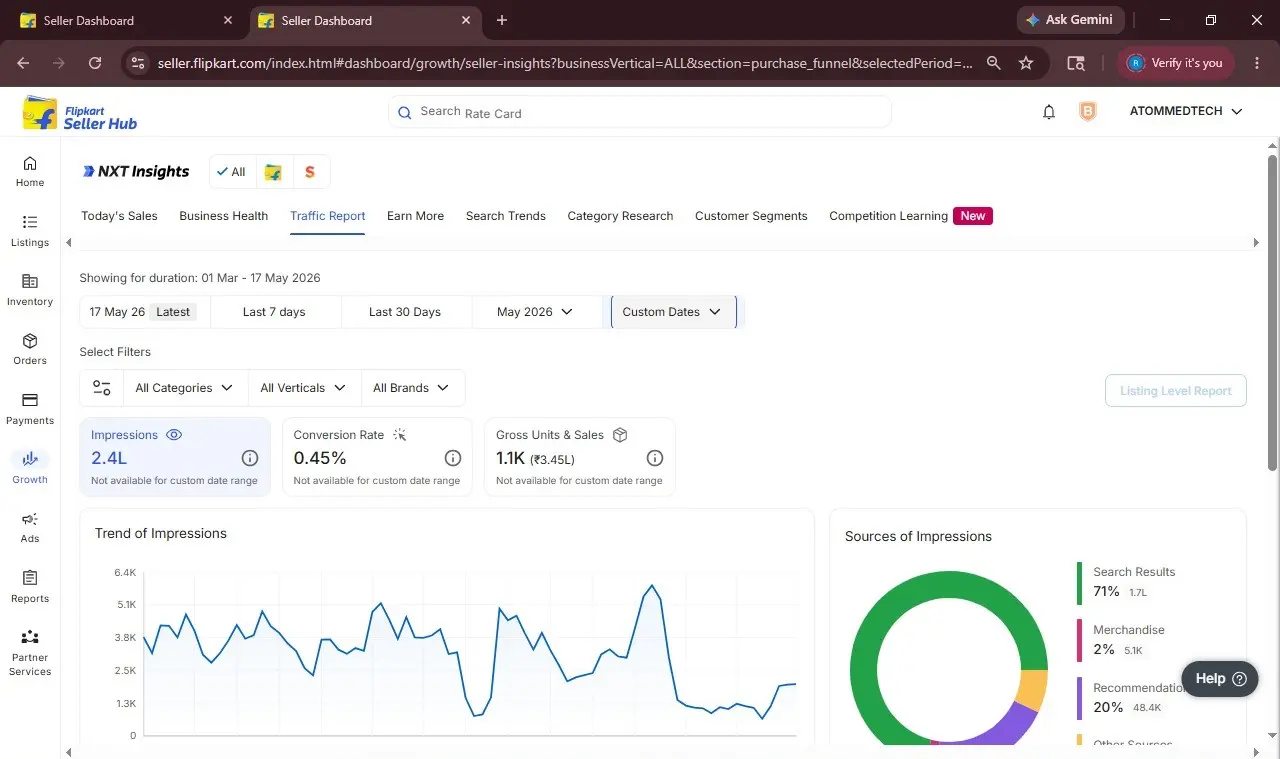This screenshot has width=1280, height=759.
Task: Show info for the Conversion Rate card
Action: tap(453, 458)
